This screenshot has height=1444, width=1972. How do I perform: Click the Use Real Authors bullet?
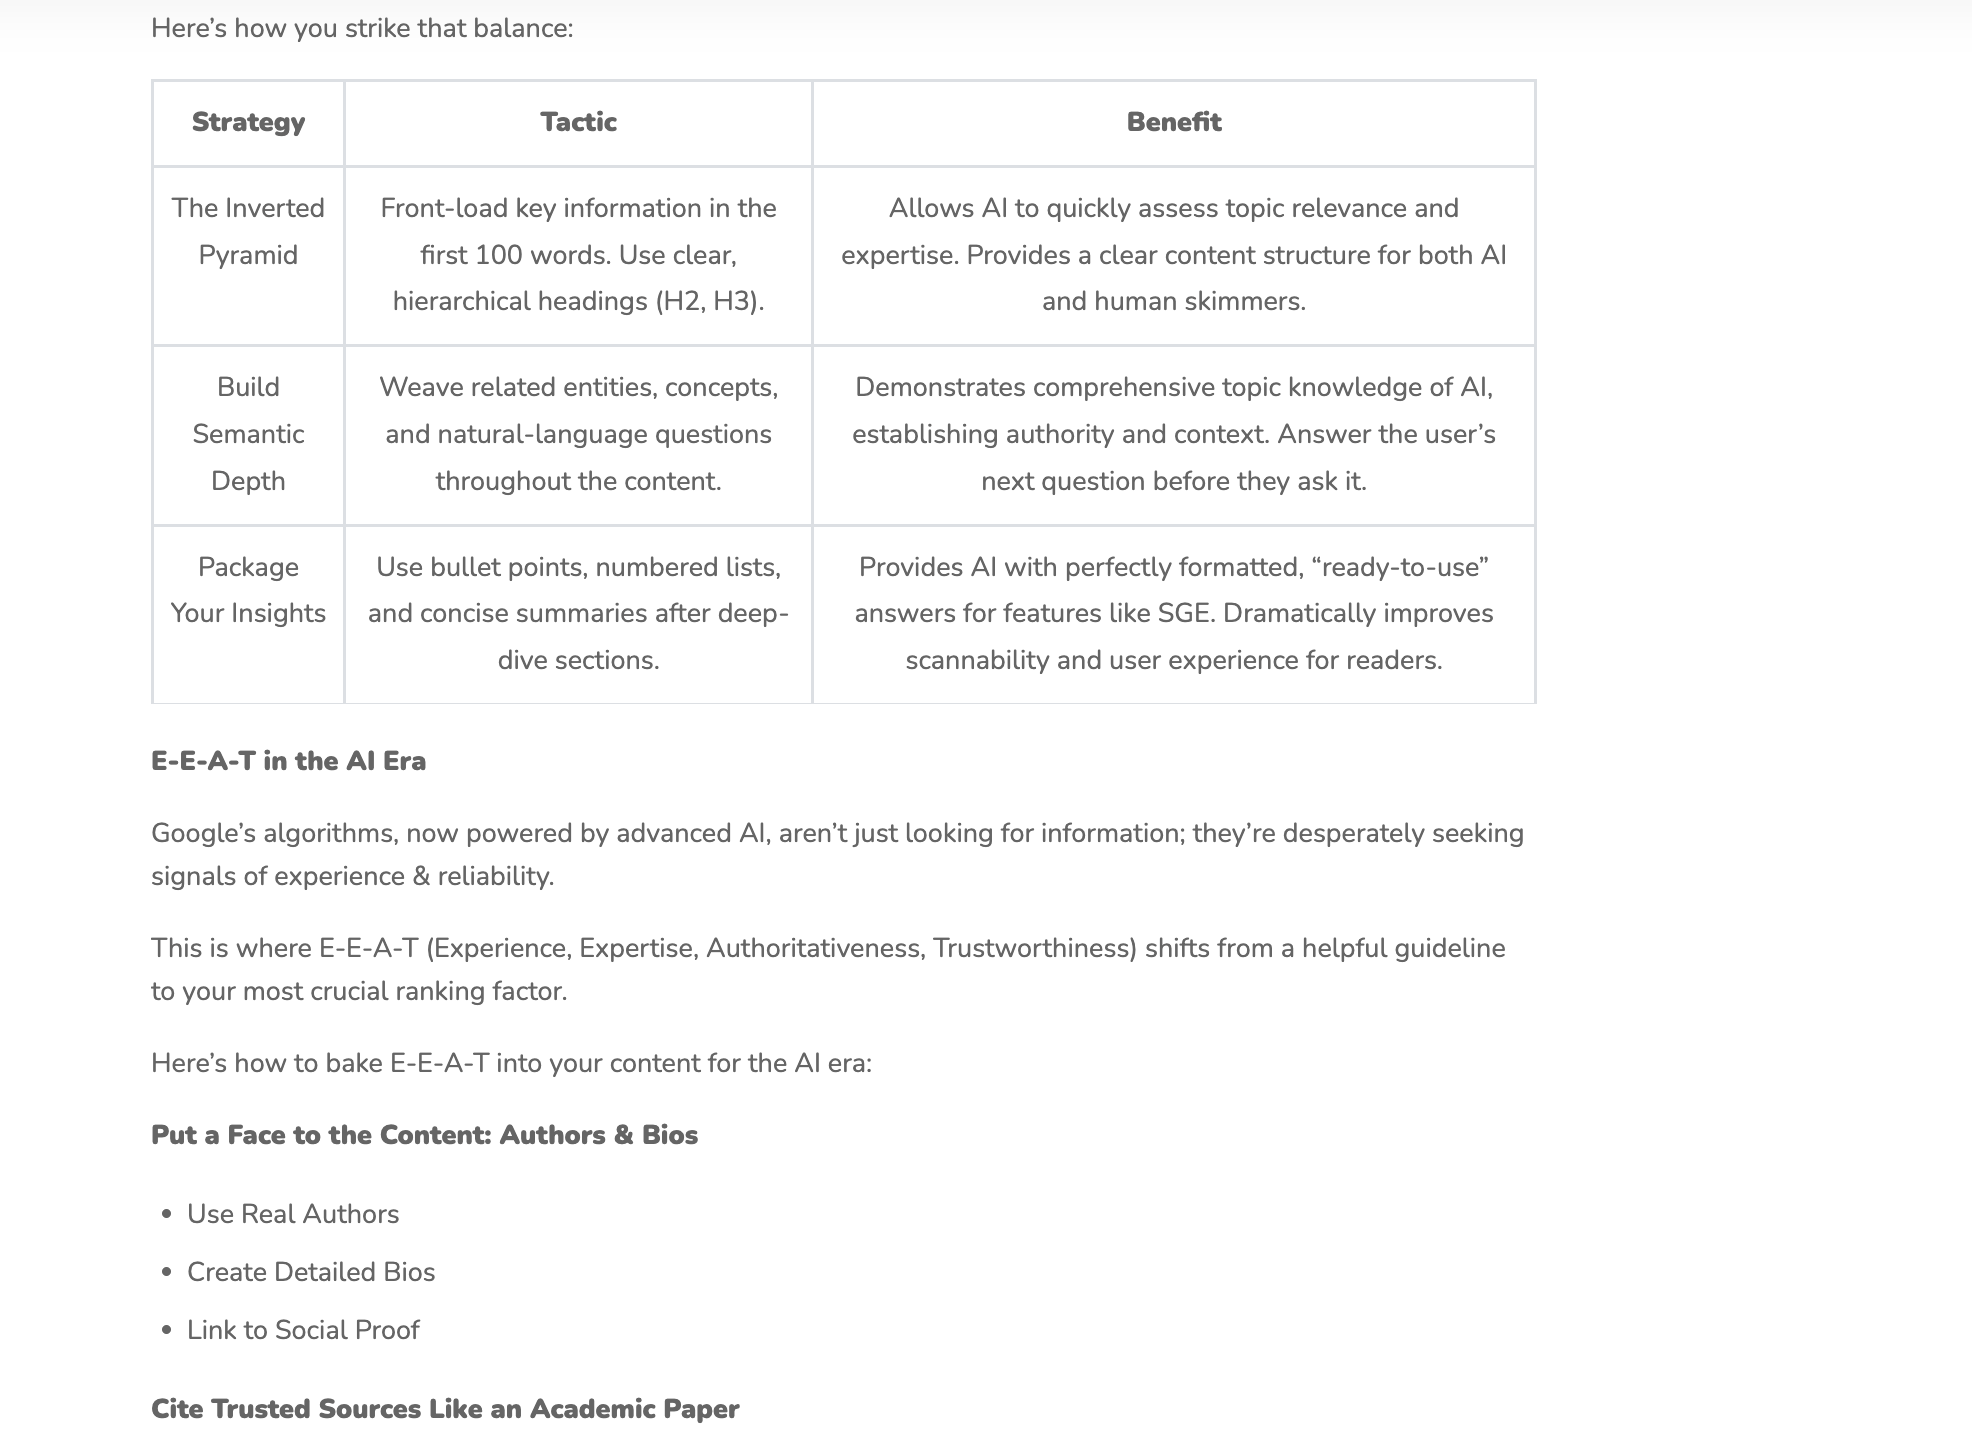[x=293, y=1214]
